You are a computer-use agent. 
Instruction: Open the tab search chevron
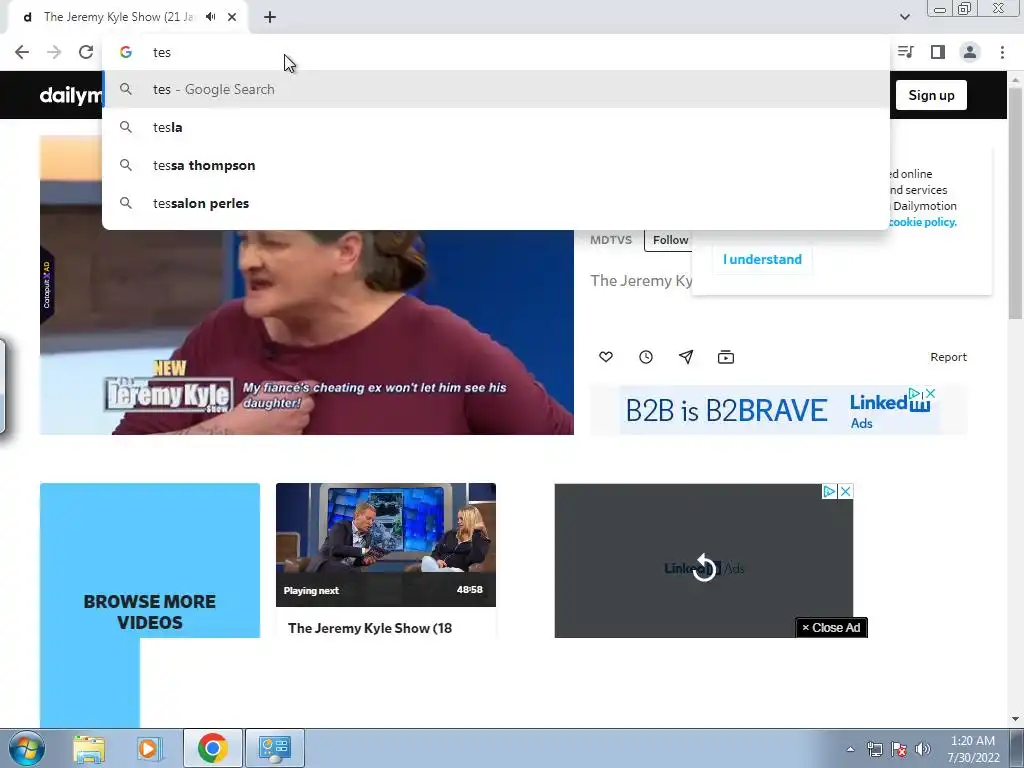coord(904,17)
